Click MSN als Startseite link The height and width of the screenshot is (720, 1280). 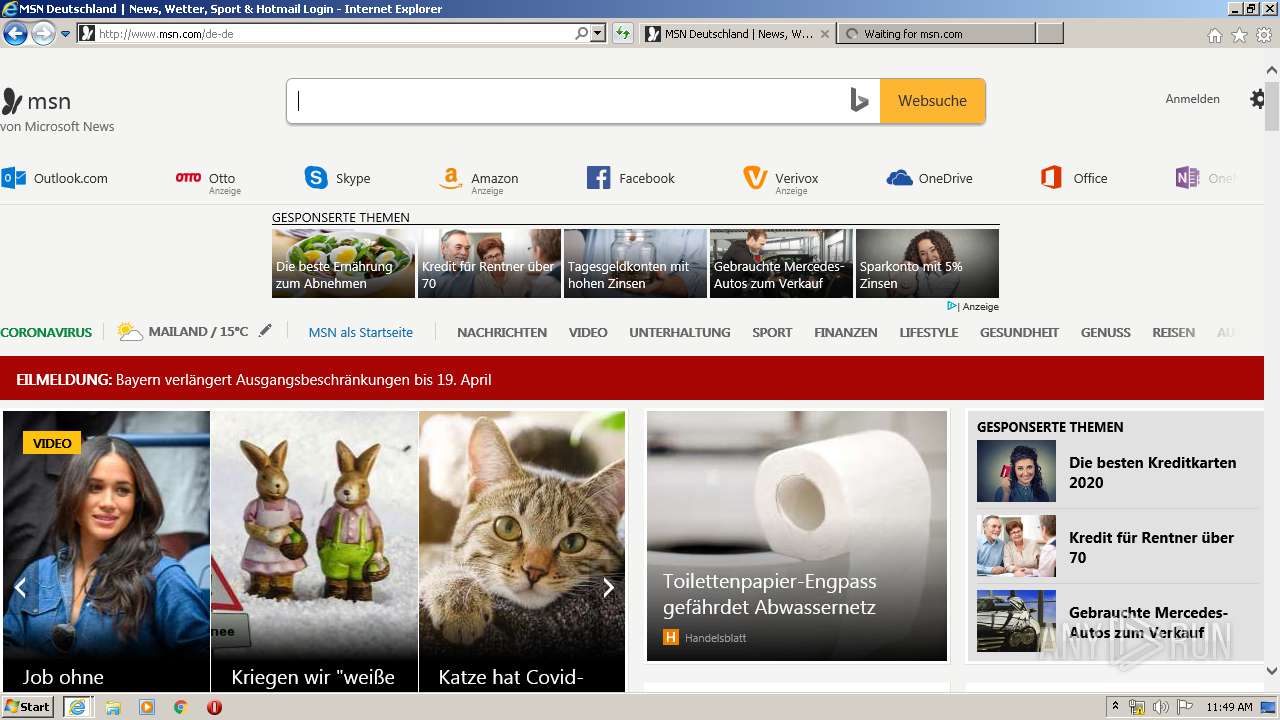pos(361,332)
